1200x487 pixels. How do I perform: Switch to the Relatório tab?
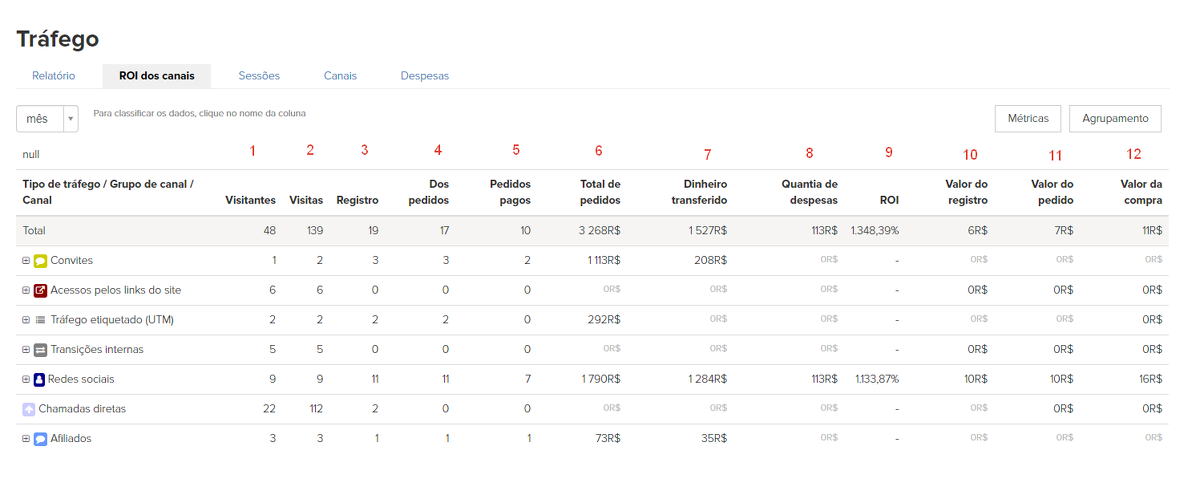tap(53, 76)
